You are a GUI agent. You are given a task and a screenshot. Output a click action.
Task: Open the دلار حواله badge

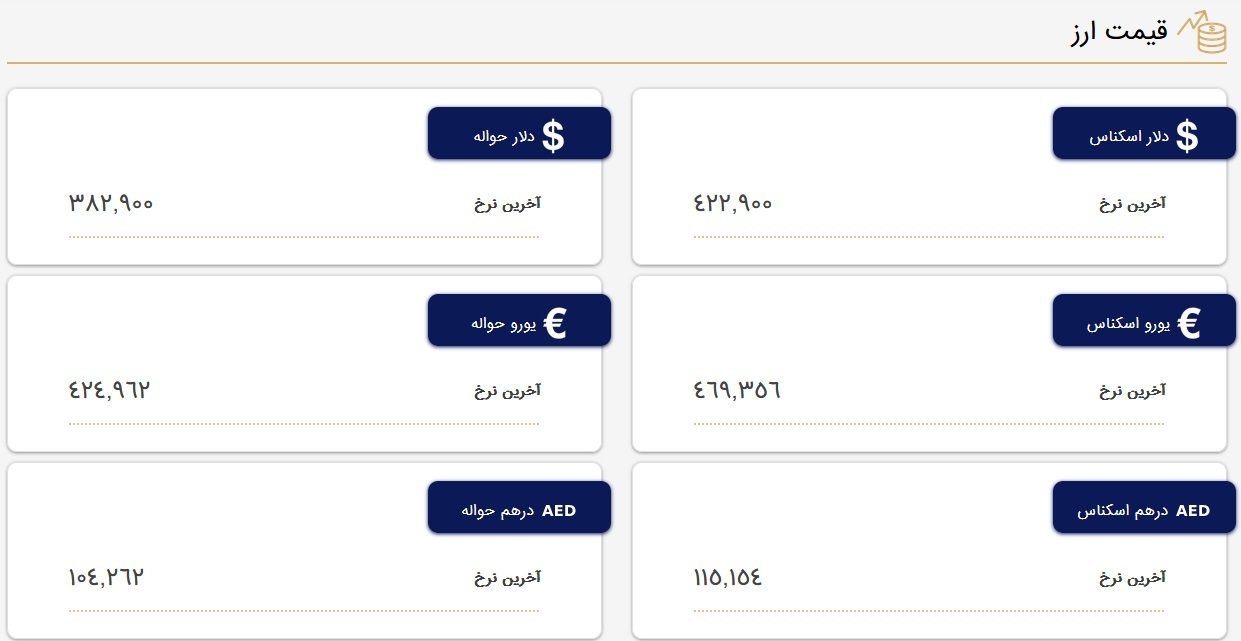(519, 134)
